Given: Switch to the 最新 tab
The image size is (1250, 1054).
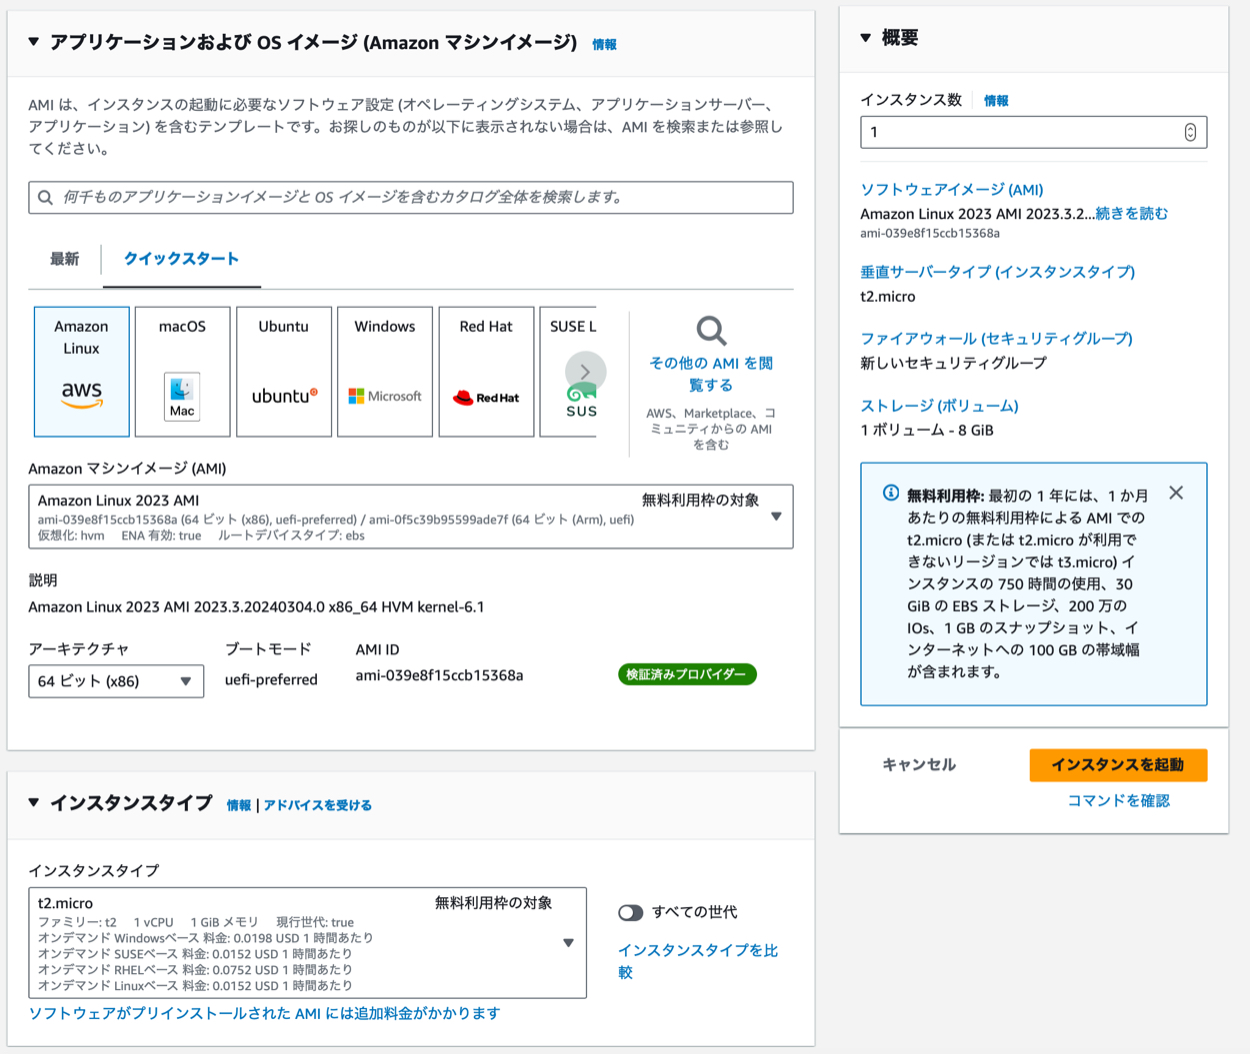Looking at the screenshot, I should coord(65,259).
